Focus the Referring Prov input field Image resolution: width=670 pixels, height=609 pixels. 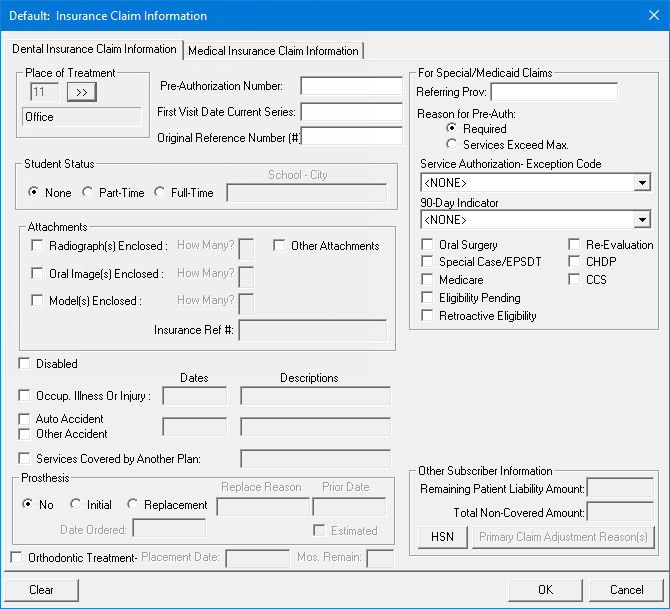554,93
